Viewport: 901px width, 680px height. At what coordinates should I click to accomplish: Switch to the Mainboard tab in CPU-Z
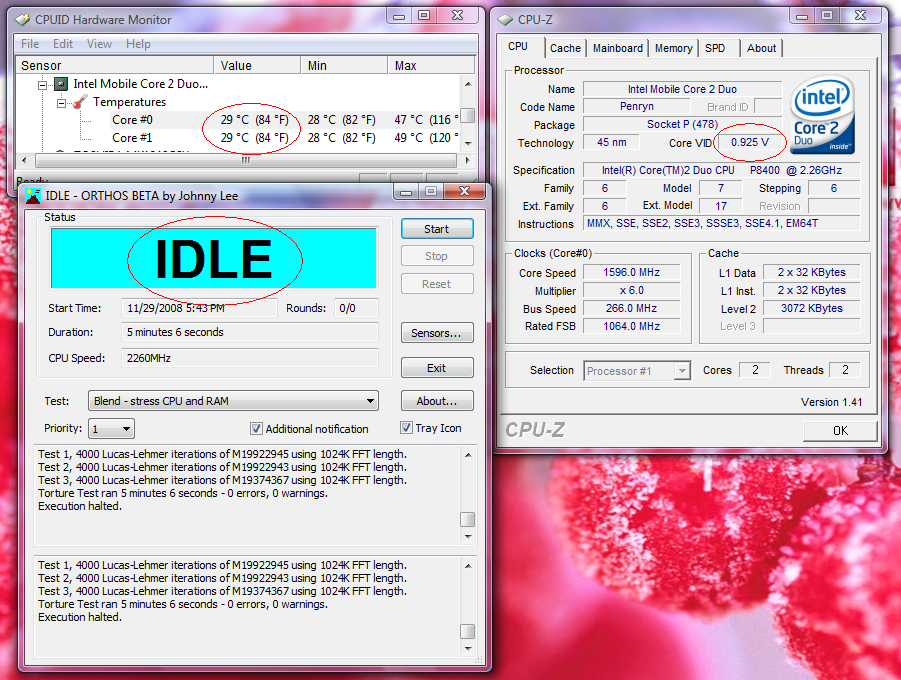[618, 48]
